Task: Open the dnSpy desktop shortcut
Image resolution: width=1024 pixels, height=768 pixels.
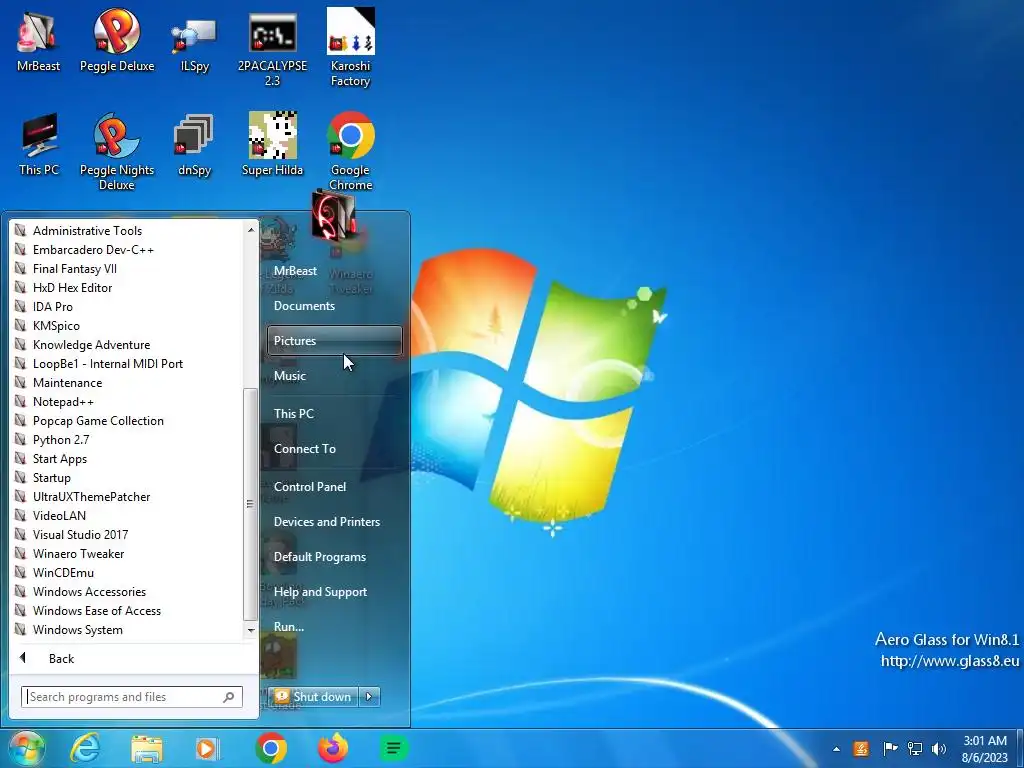Action: pyautogui.click(x=195, y=144)
